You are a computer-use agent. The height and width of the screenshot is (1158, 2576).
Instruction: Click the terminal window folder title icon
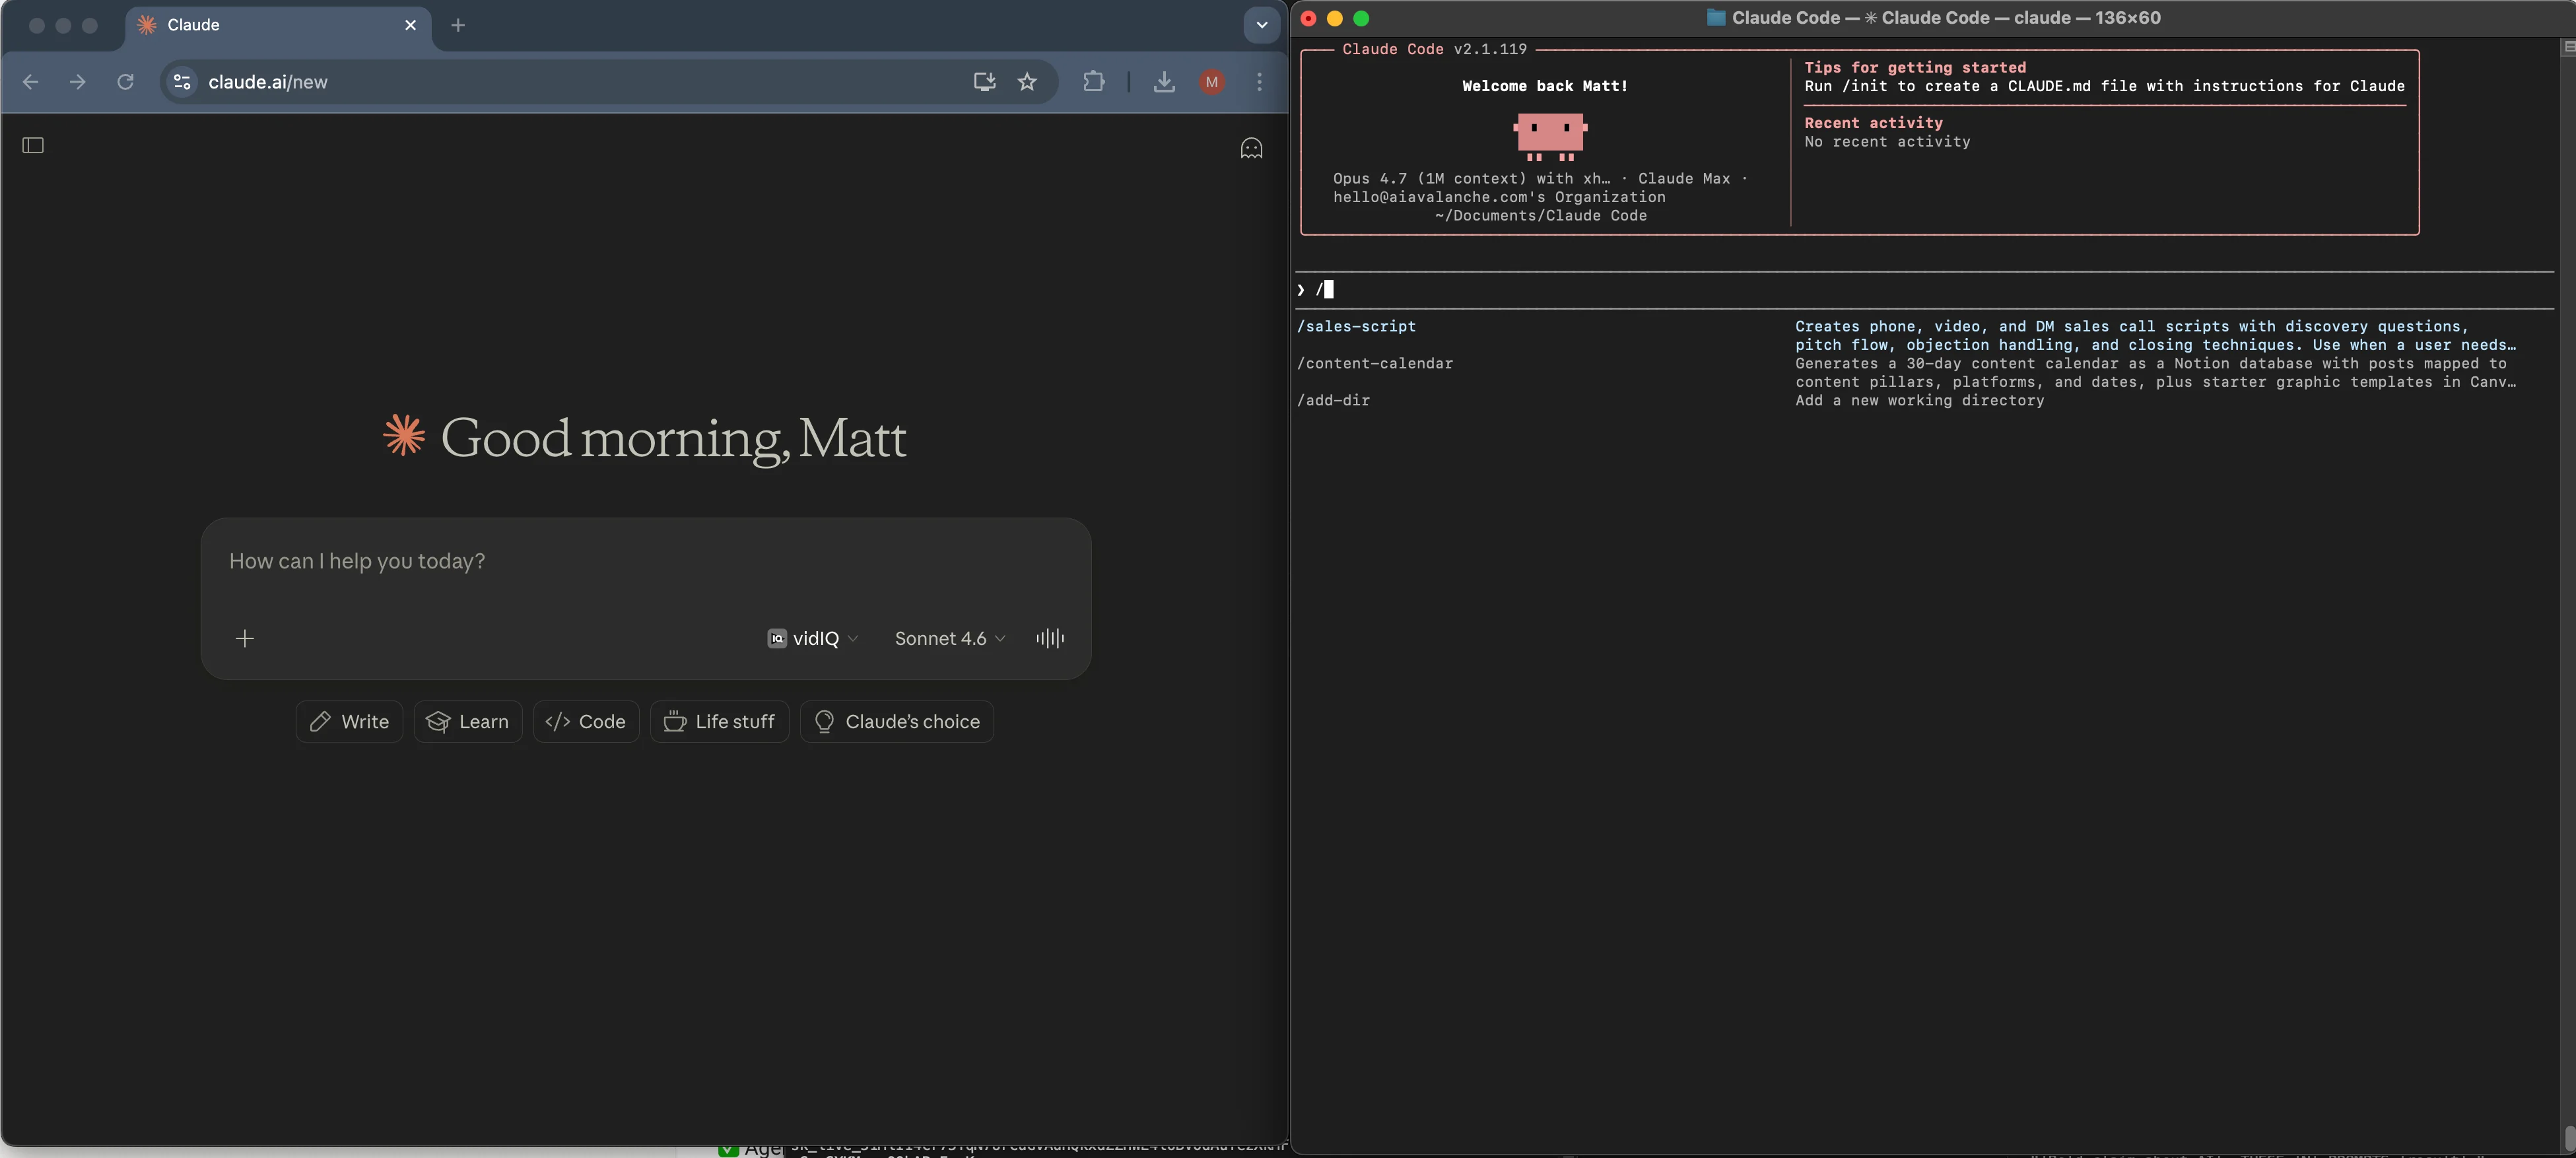tap(1716, 18)
